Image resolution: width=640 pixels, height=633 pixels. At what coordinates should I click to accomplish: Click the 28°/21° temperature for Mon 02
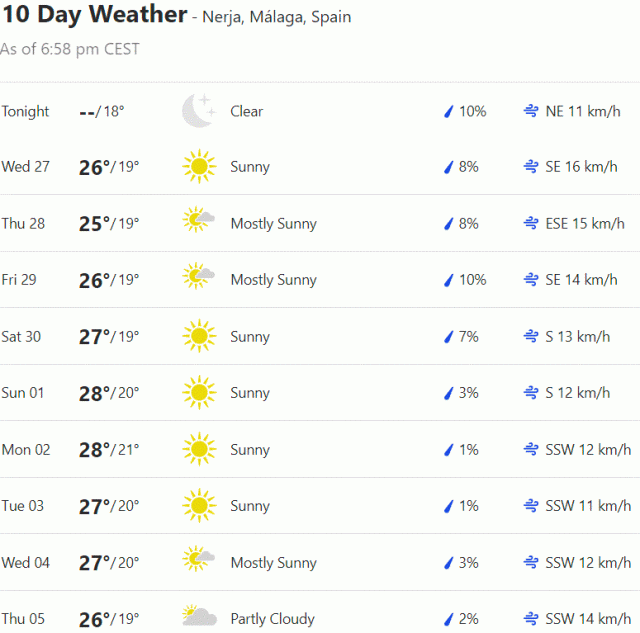[109, 450]
